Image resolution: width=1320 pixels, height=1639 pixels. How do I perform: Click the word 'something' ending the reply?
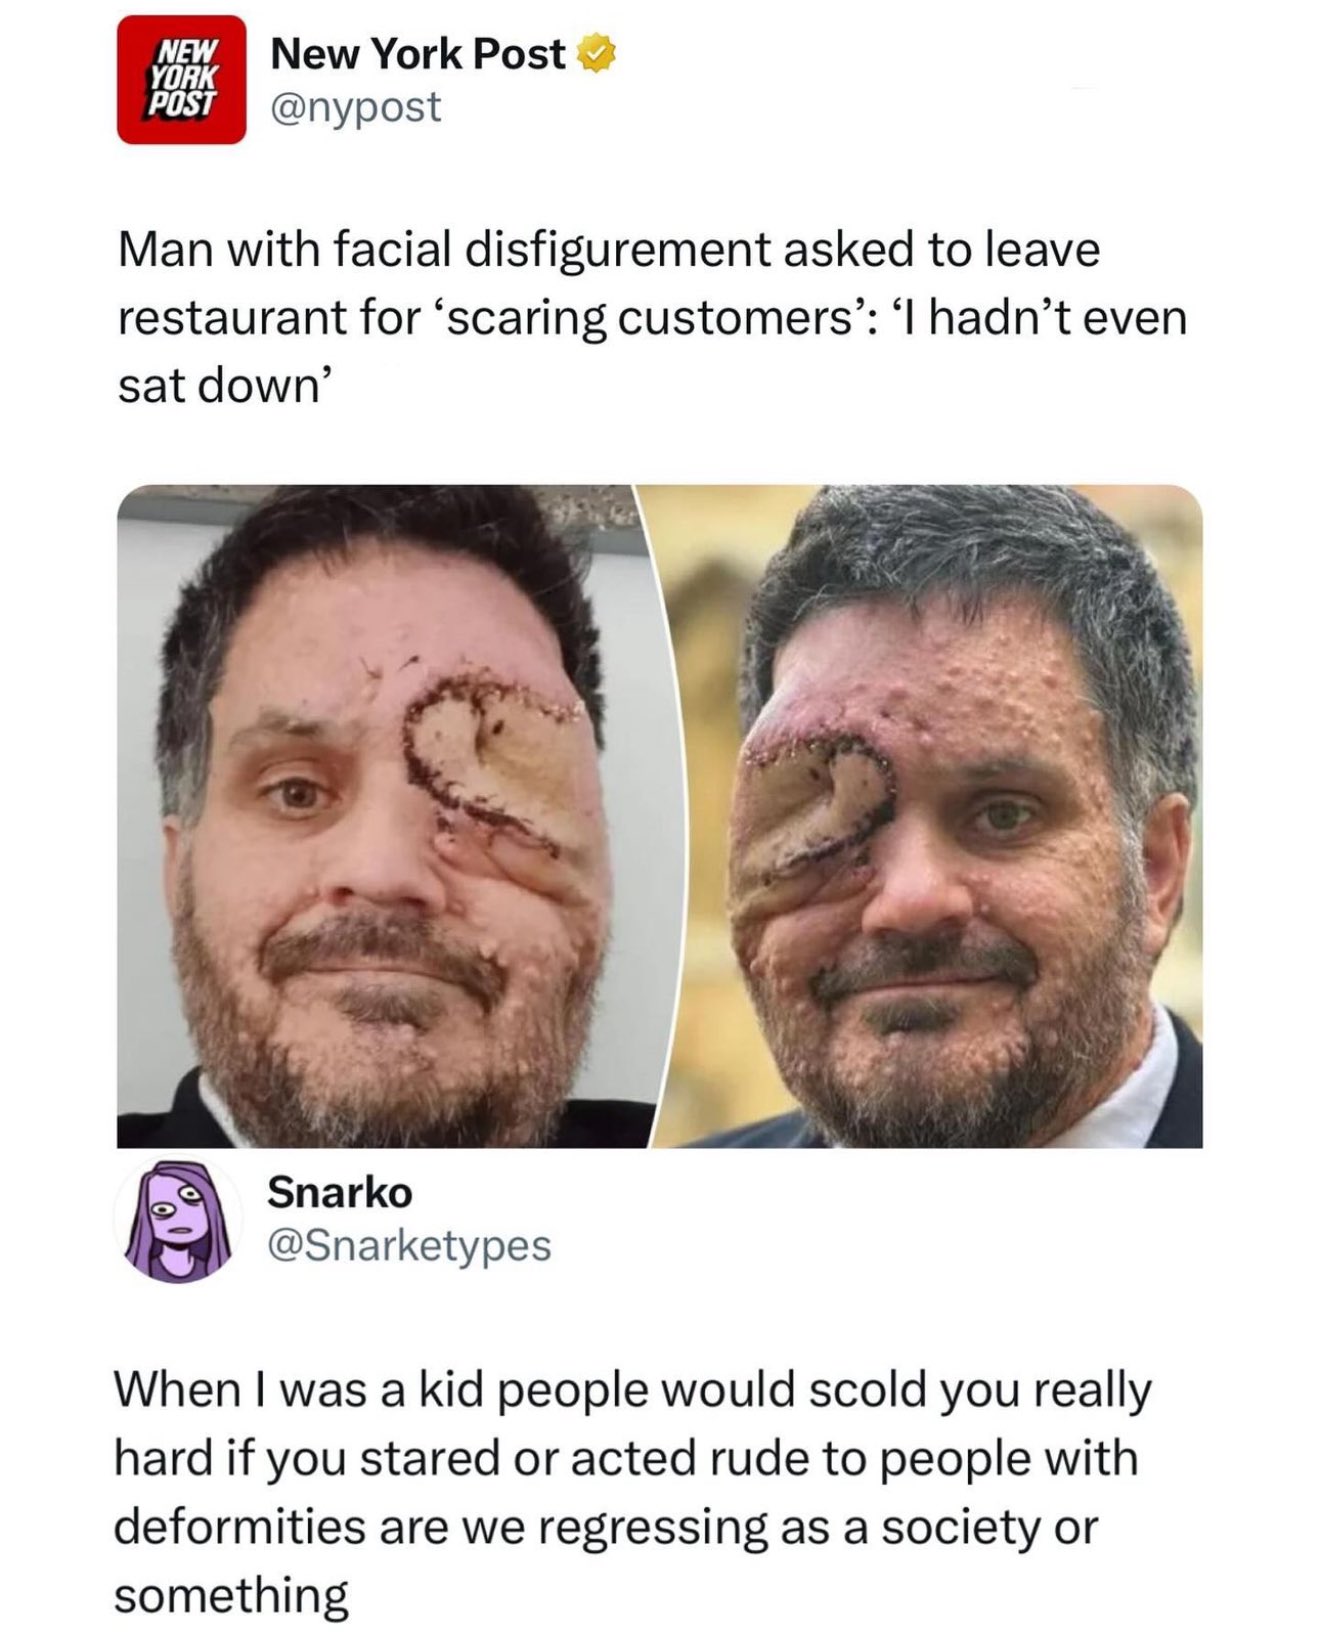tap(231, 1595)
